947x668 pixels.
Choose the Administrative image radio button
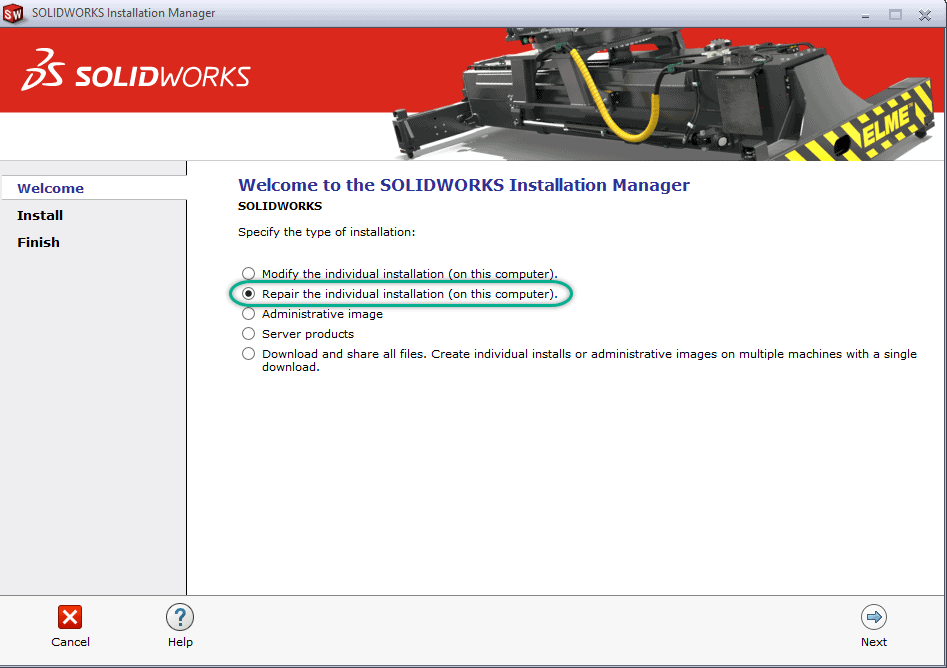click(248, 313)
